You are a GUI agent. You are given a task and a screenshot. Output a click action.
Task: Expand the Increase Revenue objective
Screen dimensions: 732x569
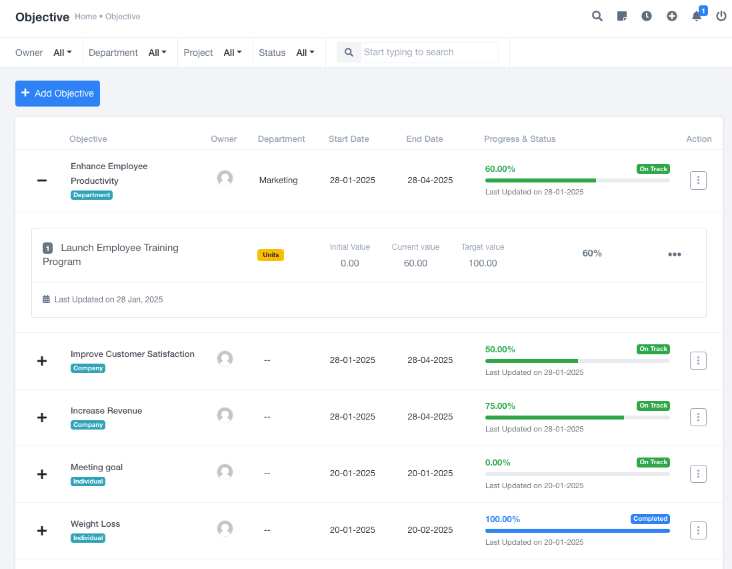pyautogui.click(x=42, y=417)
